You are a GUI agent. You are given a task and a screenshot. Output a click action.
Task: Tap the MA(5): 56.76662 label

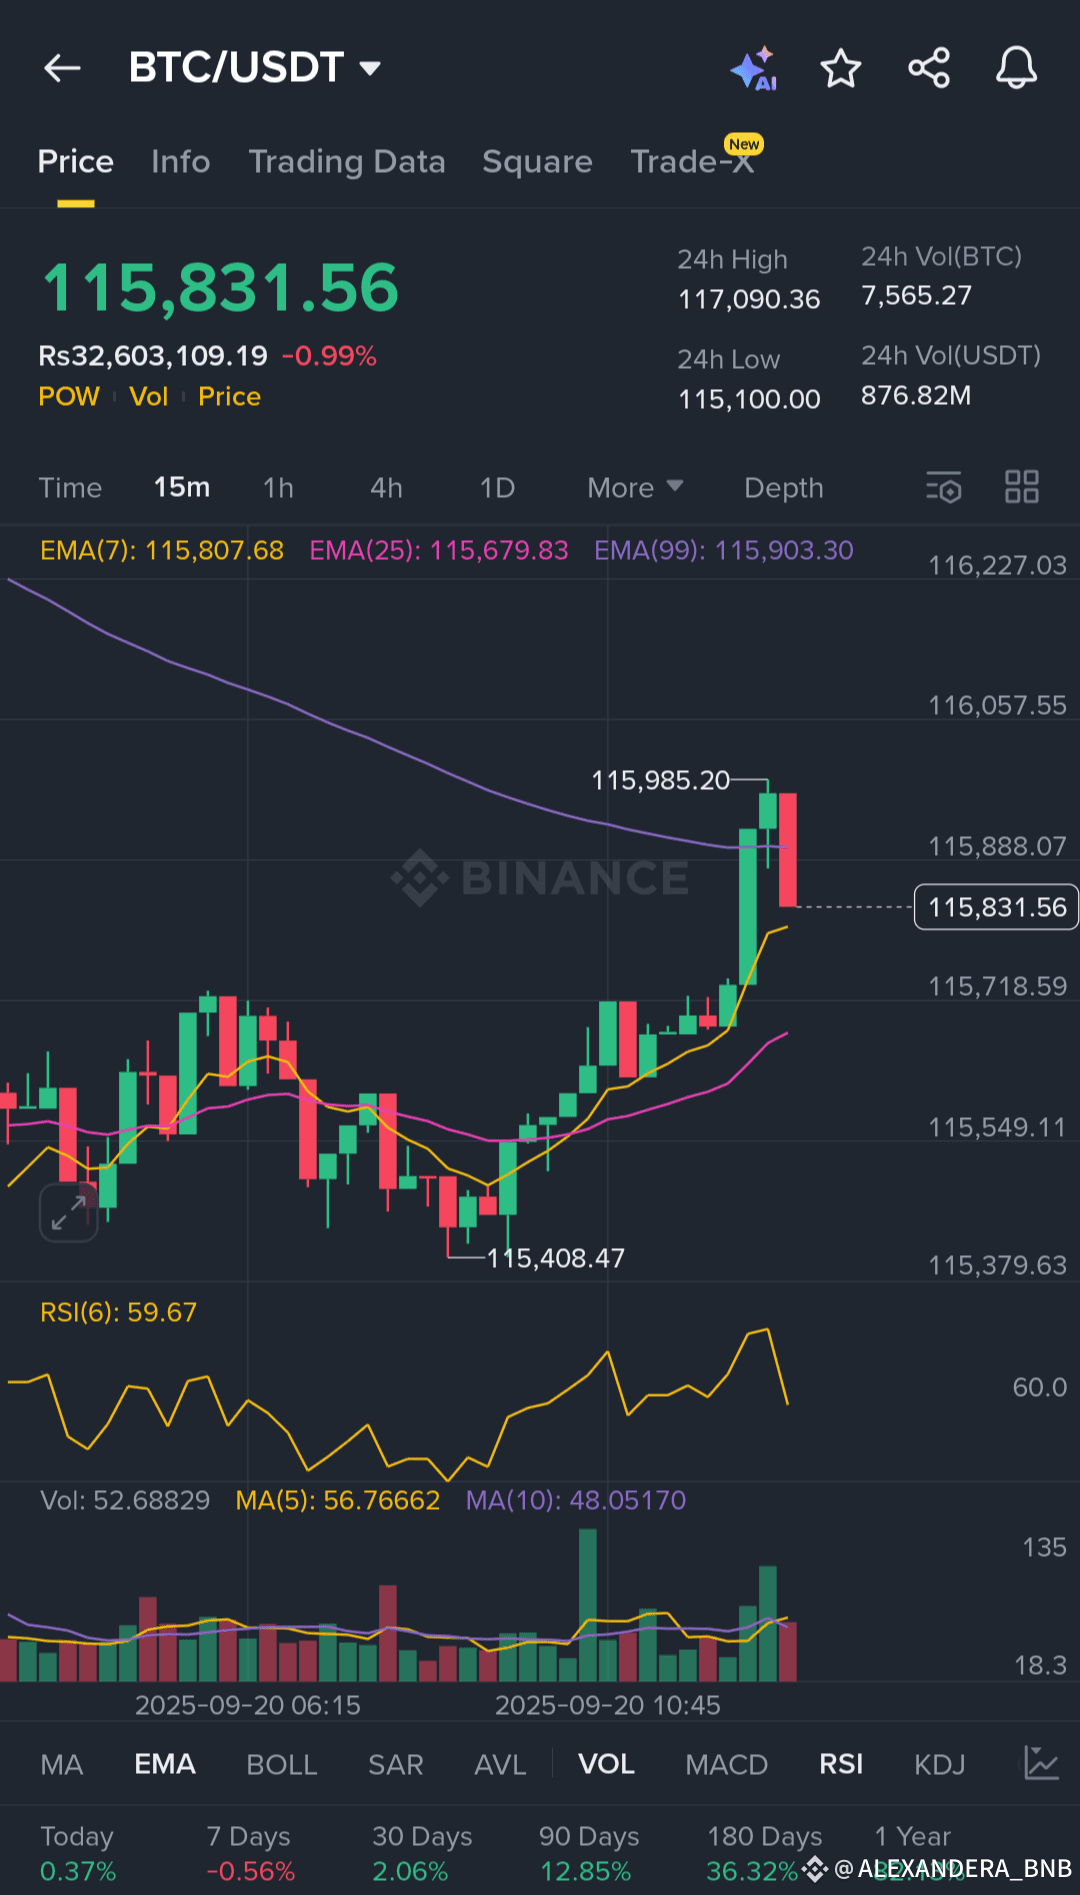[338, 1500]
